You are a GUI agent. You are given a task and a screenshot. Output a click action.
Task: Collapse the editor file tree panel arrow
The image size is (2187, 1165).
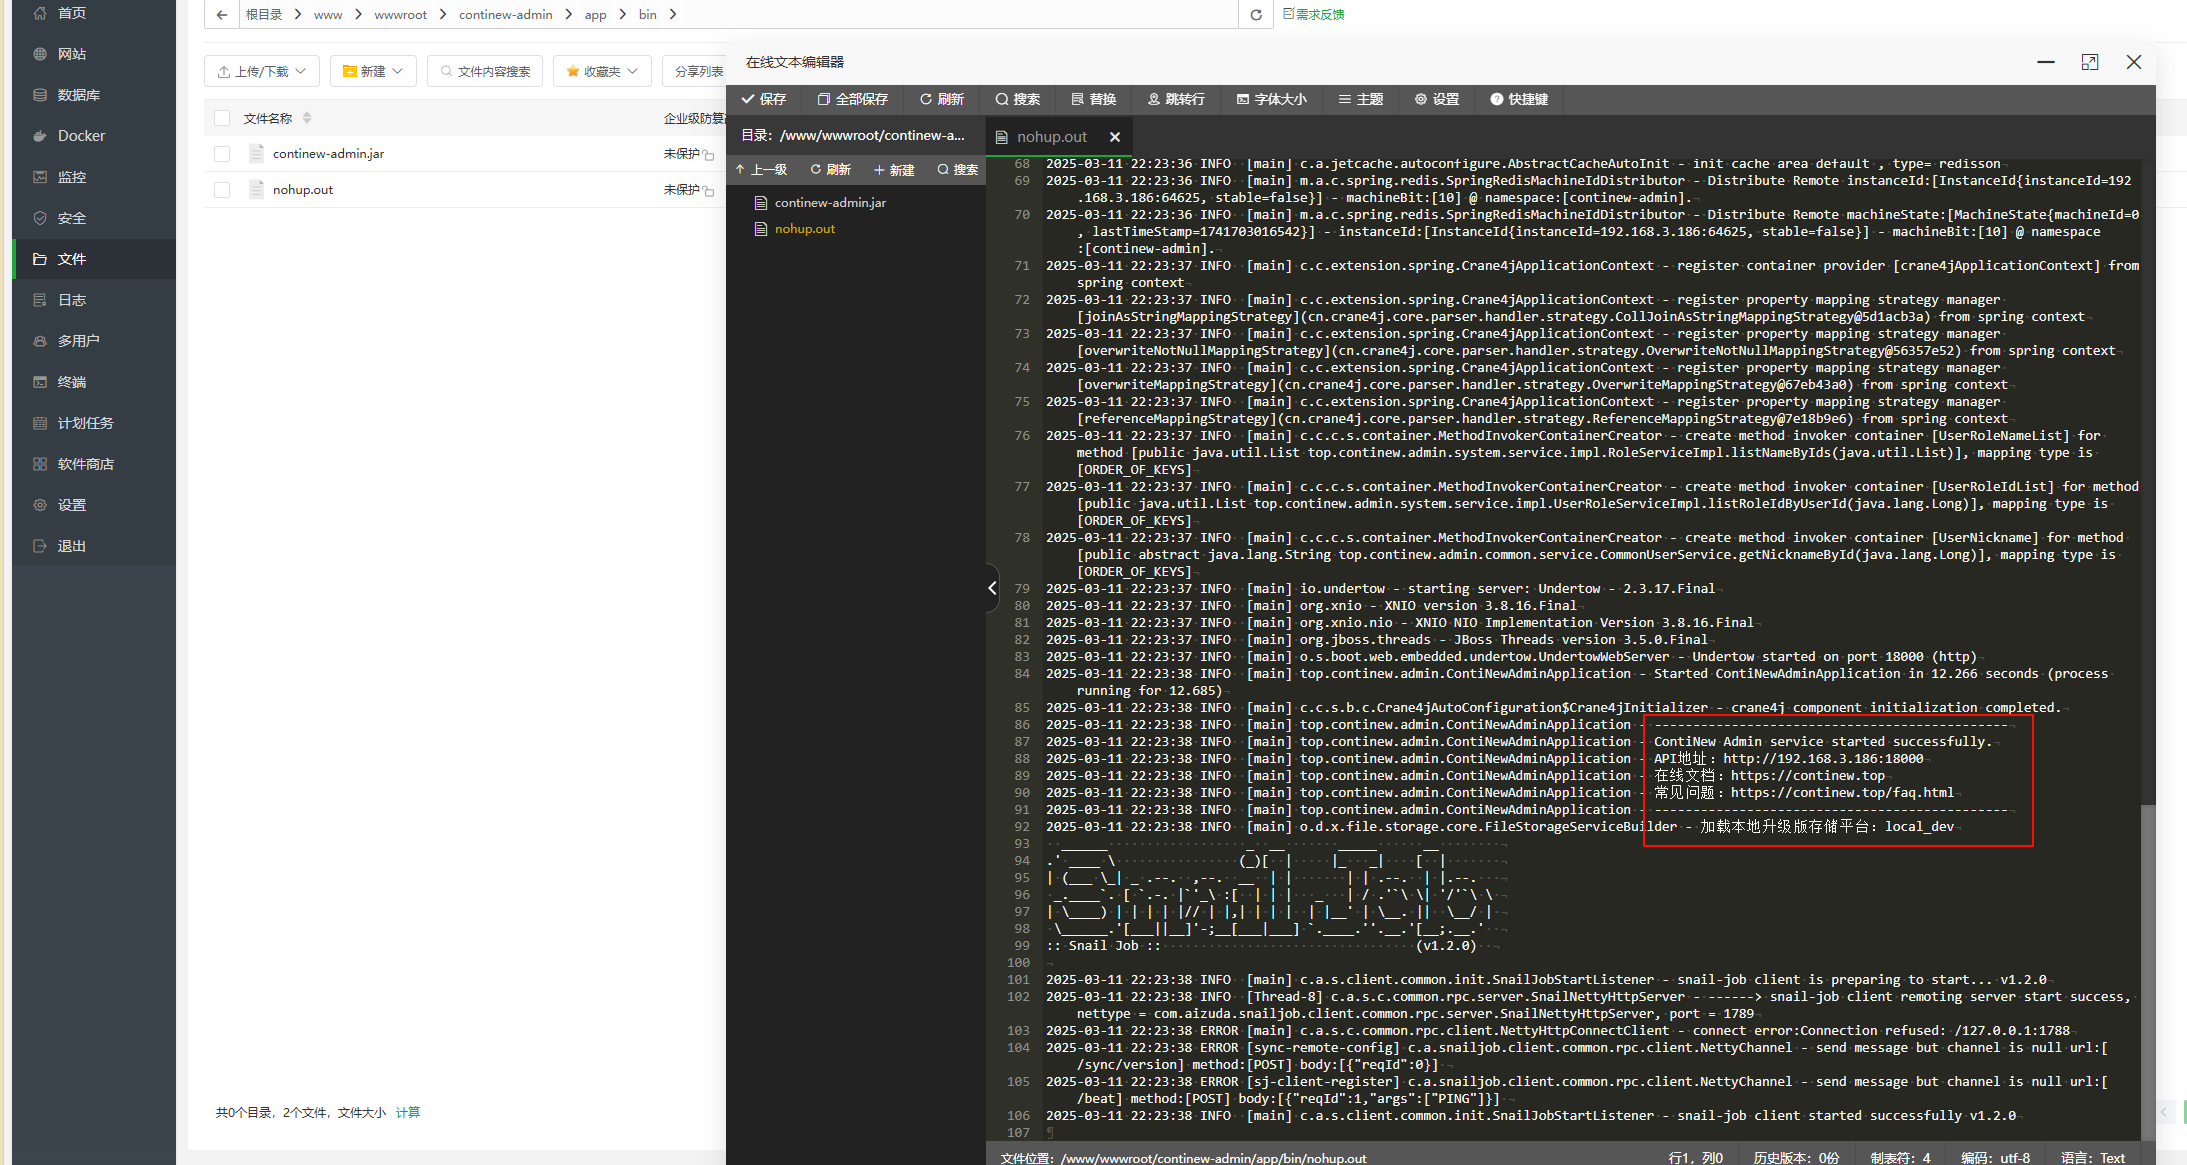(x=992, y=588)
